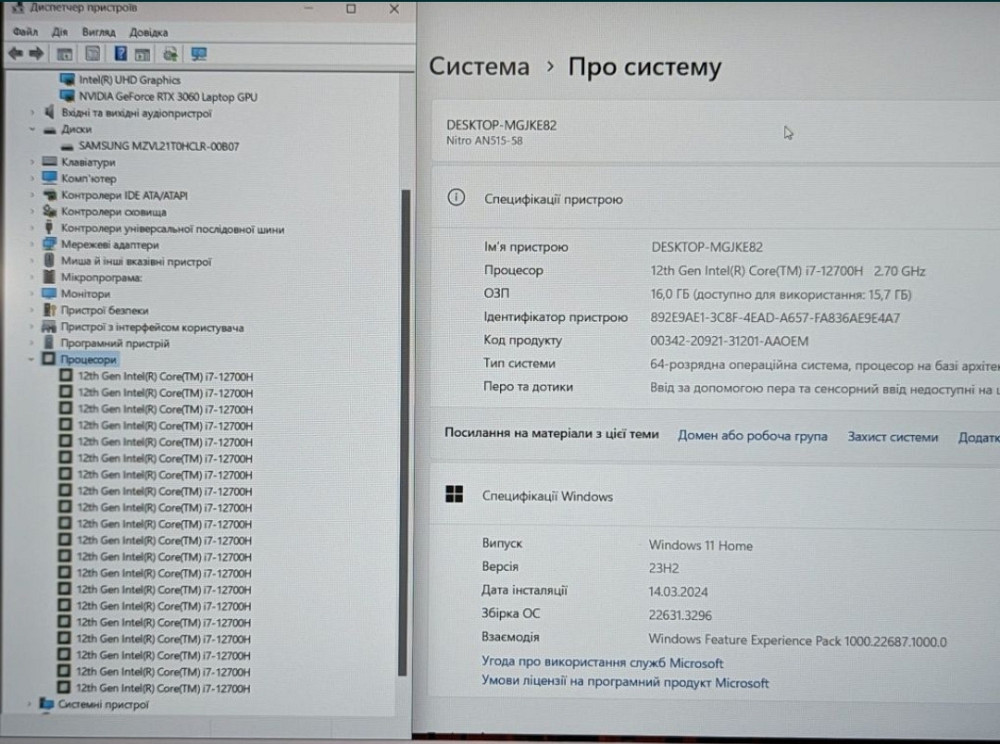Open the Файл menu

[x=26, y=32]
